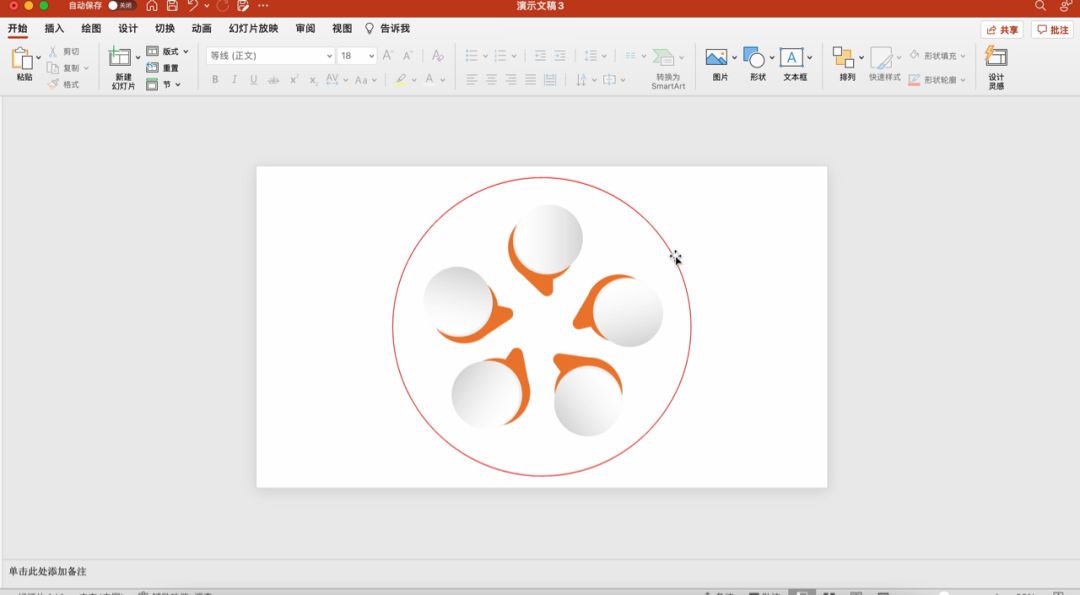Click the bulleted list icon
Viewport: 1080px width, 595px height.
coord(472,56)
